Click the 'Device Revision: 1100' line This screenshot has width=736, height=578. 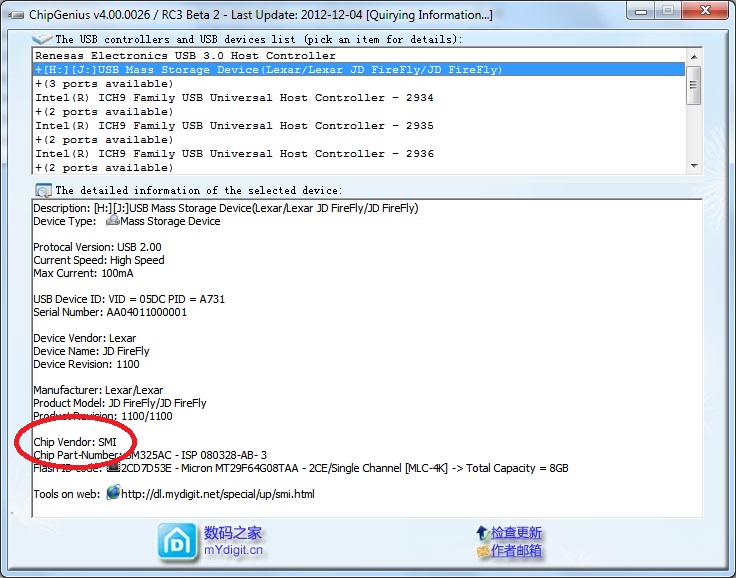tap(86, 364)
